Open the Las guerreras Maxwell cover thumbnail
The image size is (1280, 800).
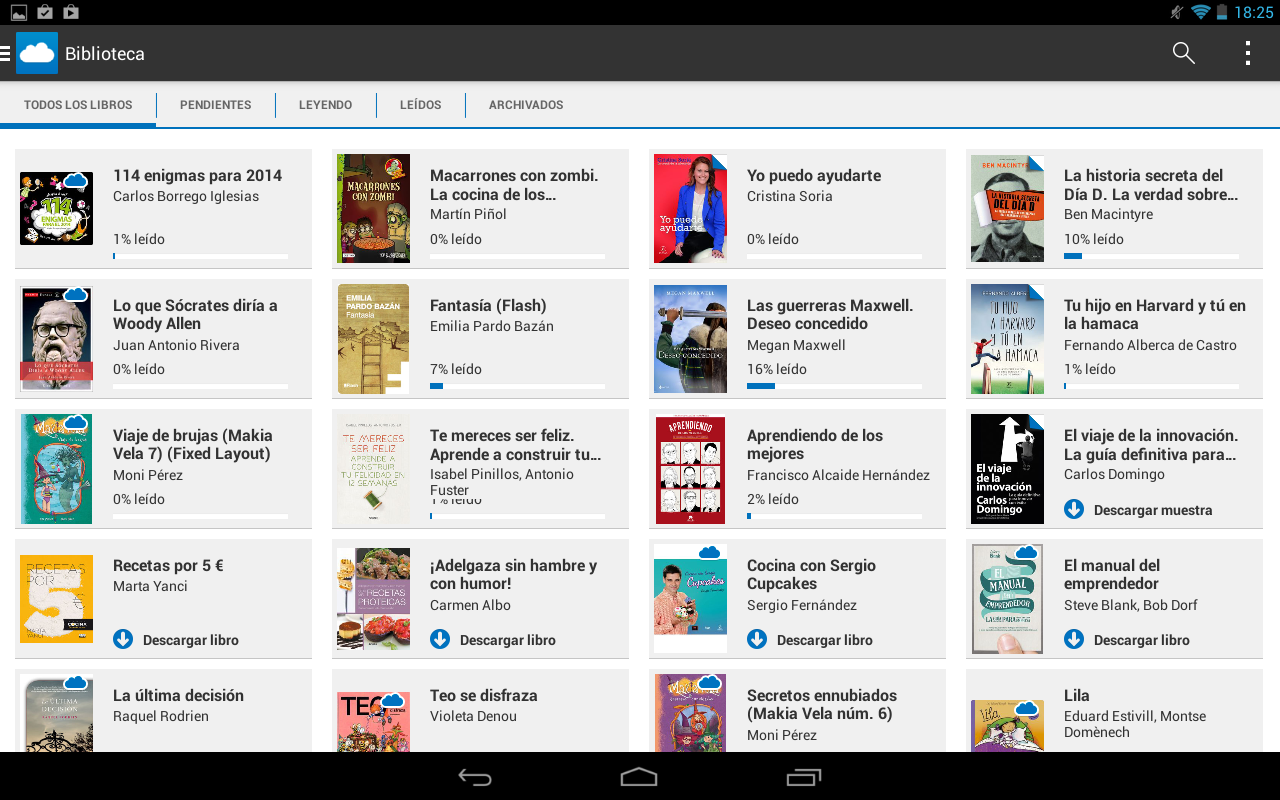pos(690,339)
